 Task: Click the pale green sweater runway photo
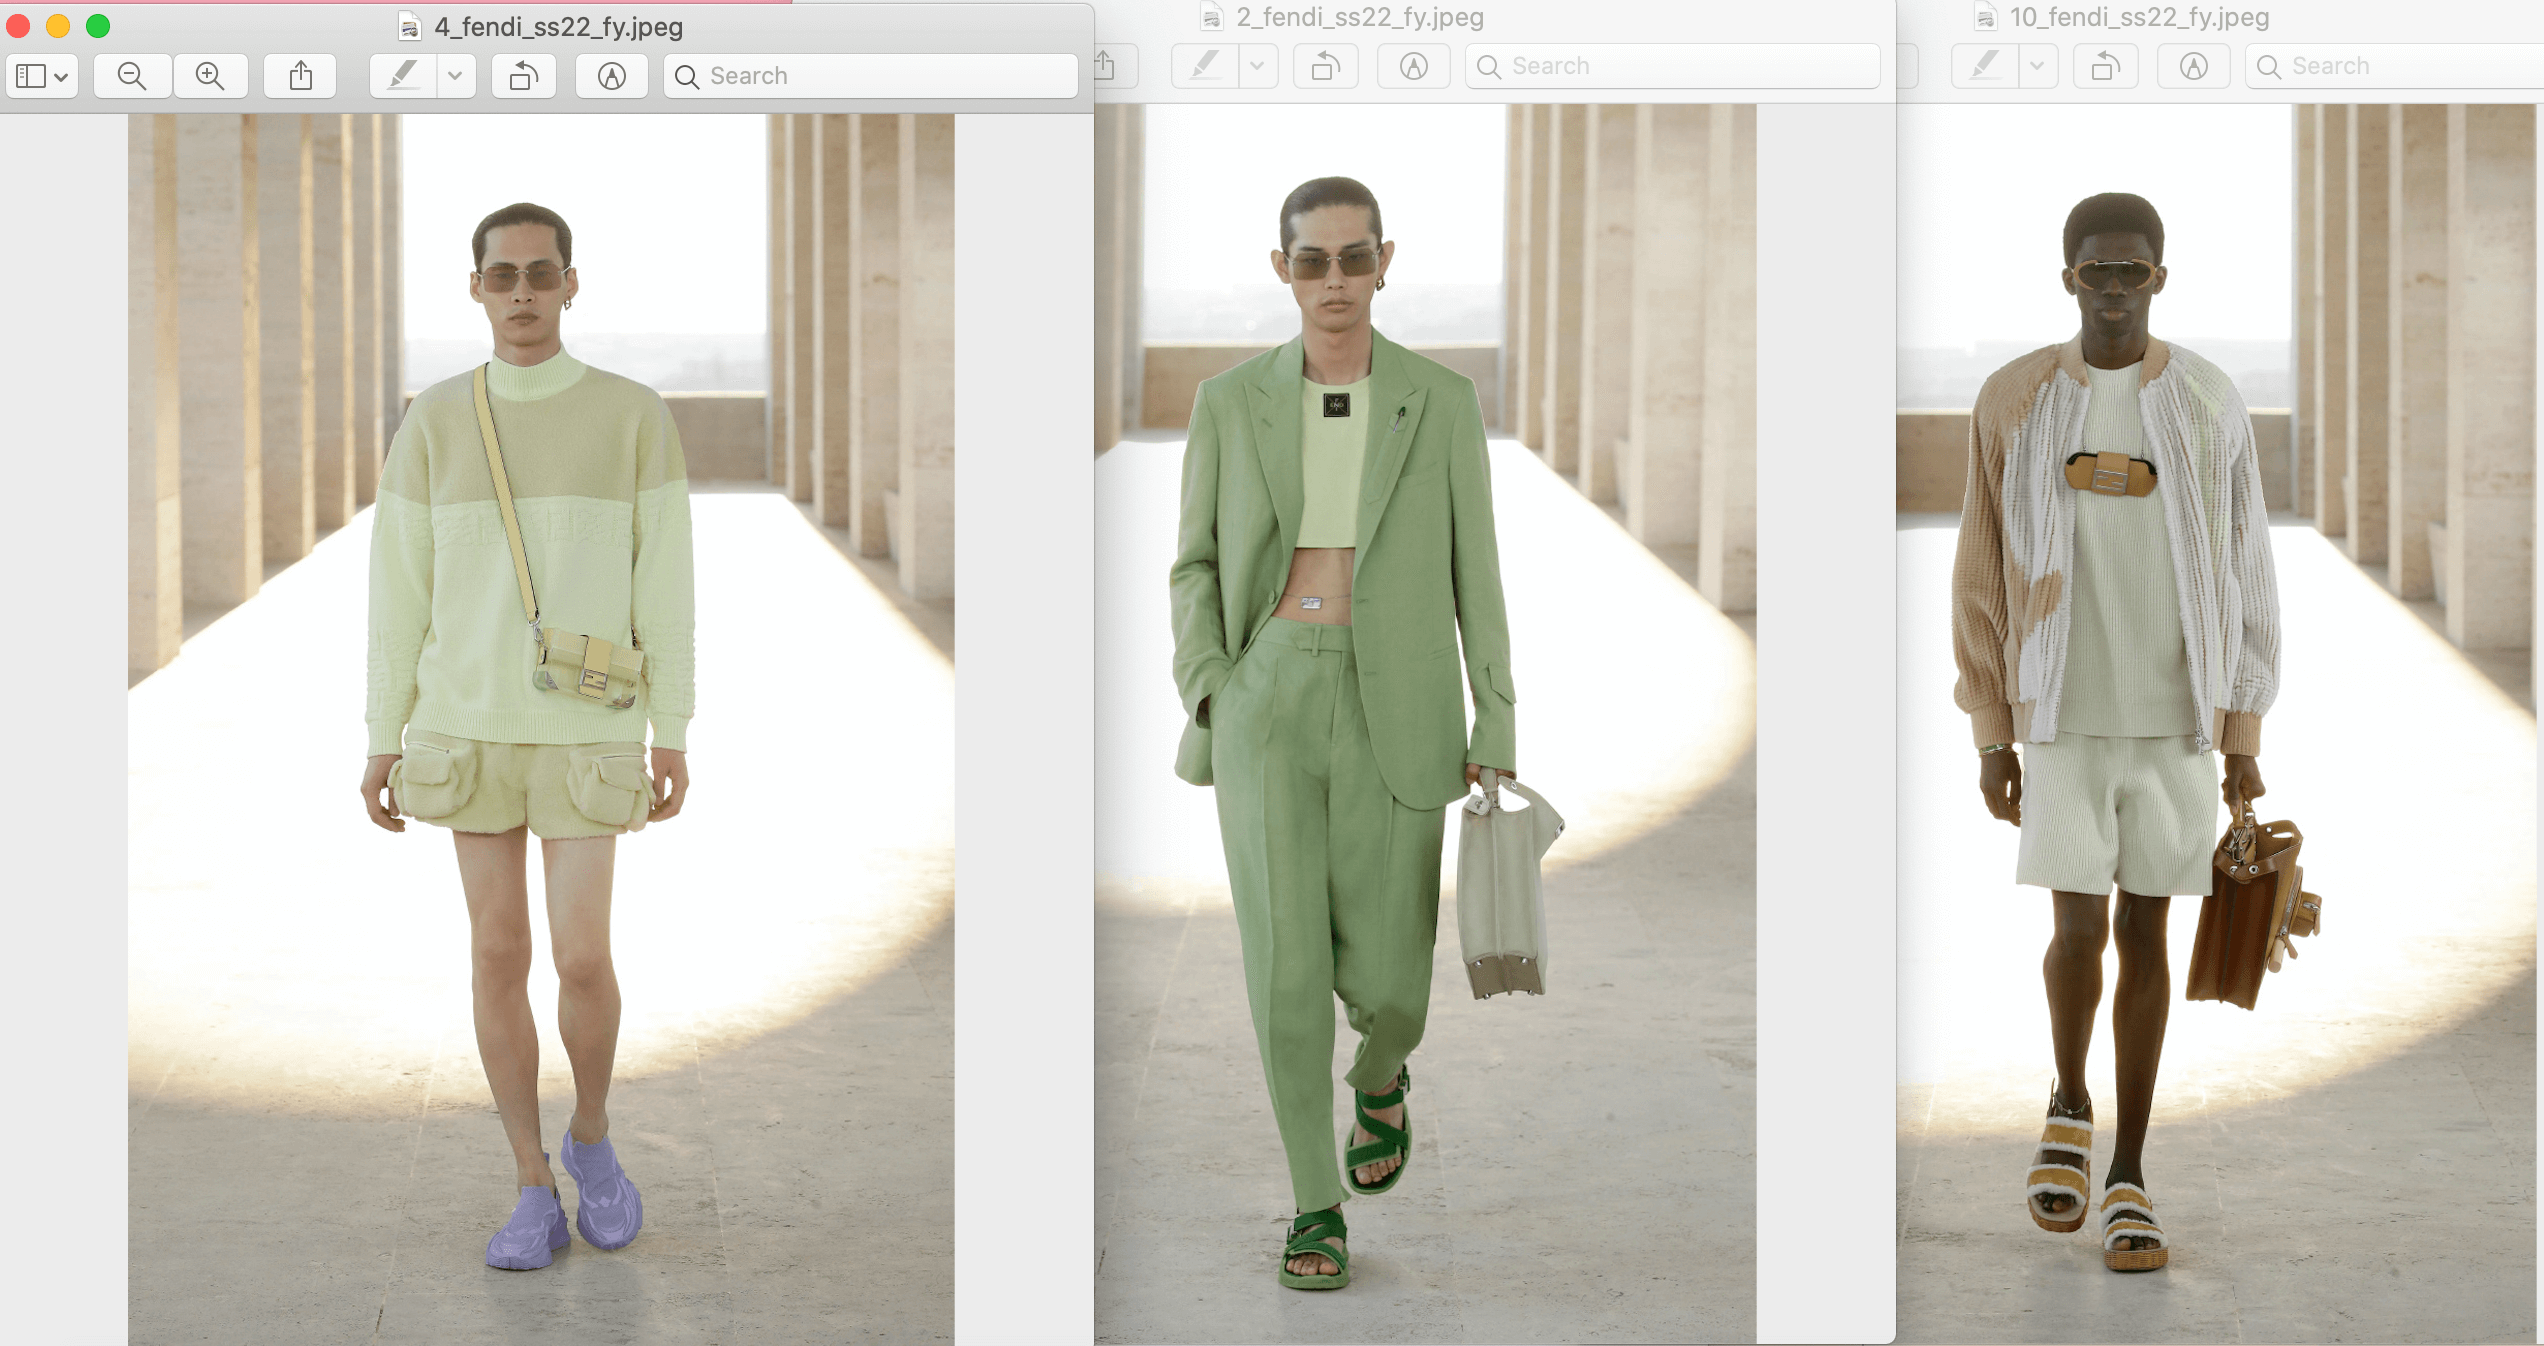[x=541, y=729]
